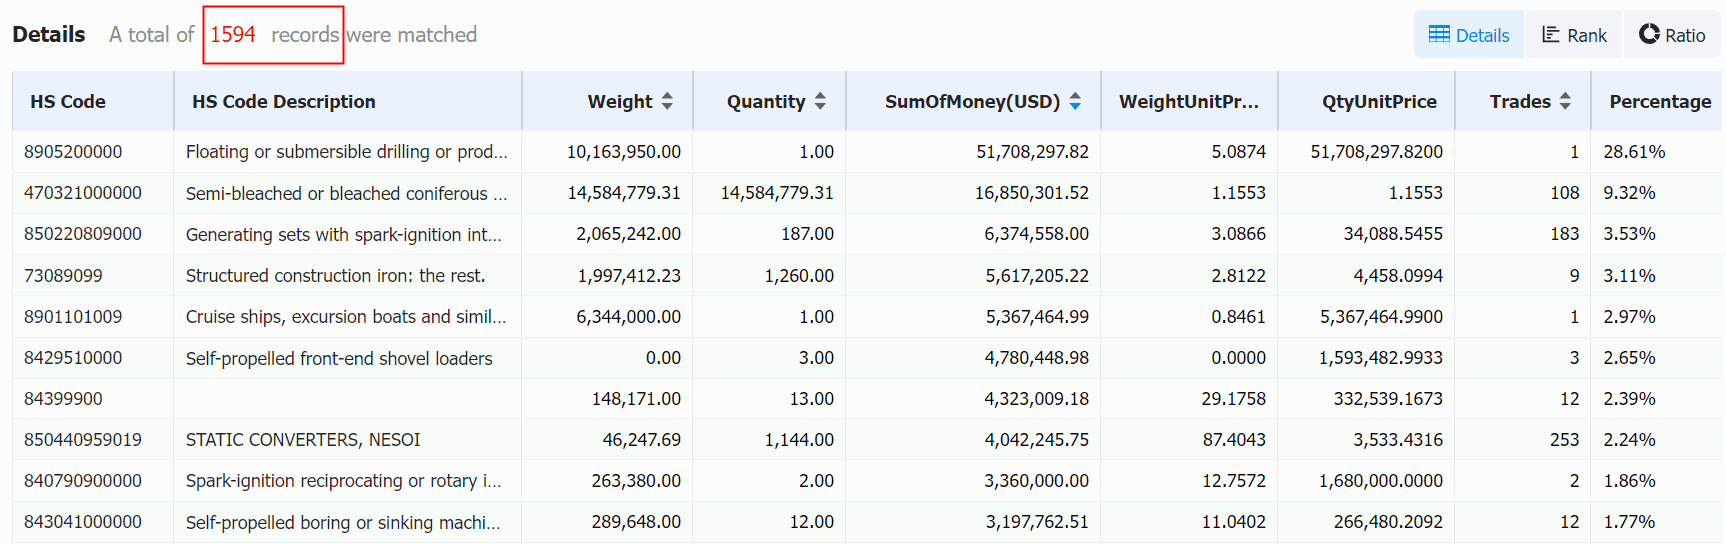The width and height of the screenshot is (1726, 544).
Task: Select HS code 470321000000
Action: 83,193
